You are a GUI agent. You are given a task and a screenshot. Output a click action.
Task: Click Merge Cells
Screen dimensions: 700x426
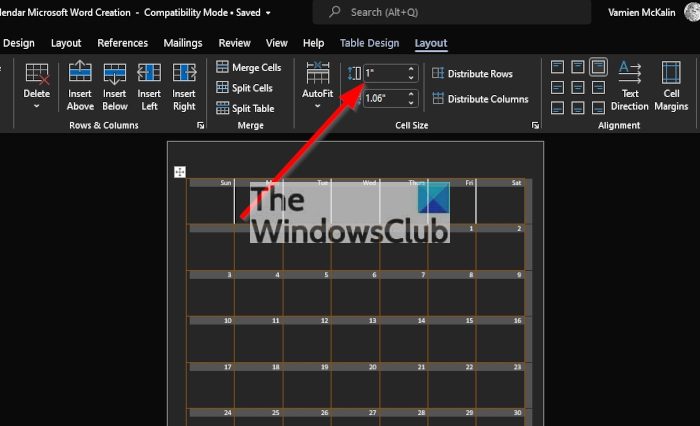pyautogui.click(x=249, y=67)
